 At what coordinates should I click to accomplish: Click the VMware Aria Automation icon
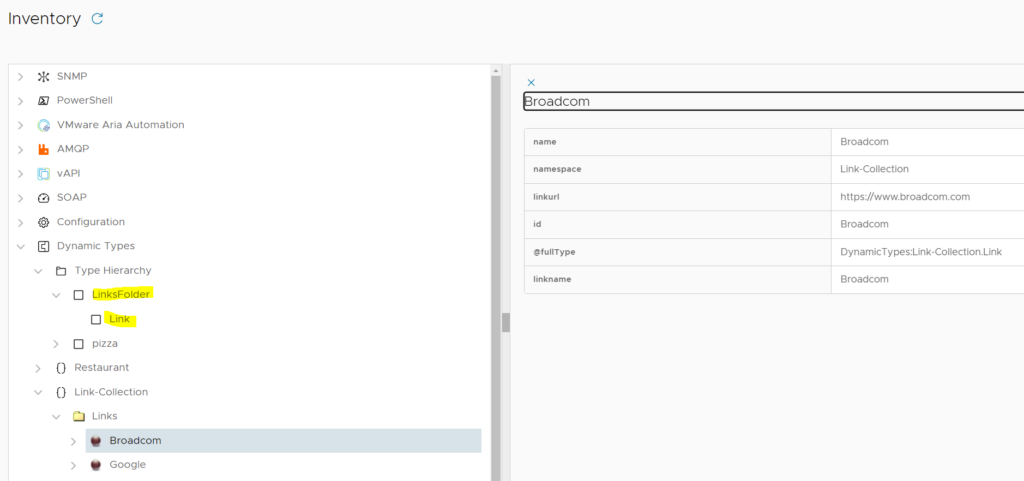pyautogui.click(x=43, y=125)
